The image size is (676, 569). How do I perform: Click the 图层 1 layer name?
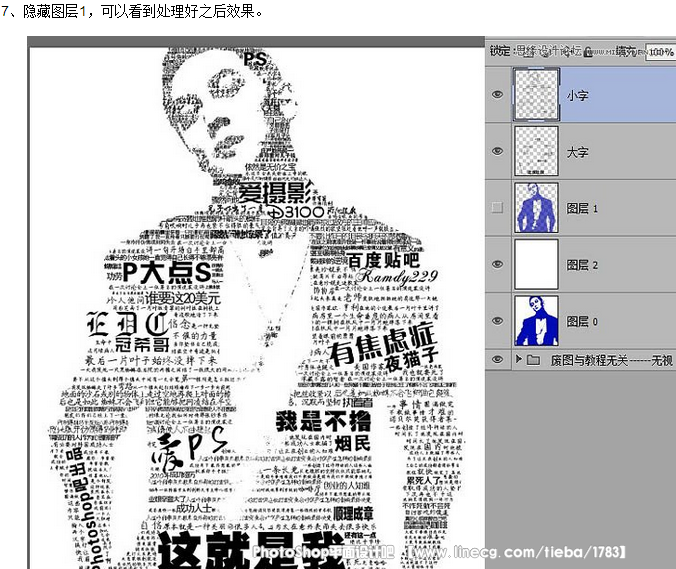582,209
